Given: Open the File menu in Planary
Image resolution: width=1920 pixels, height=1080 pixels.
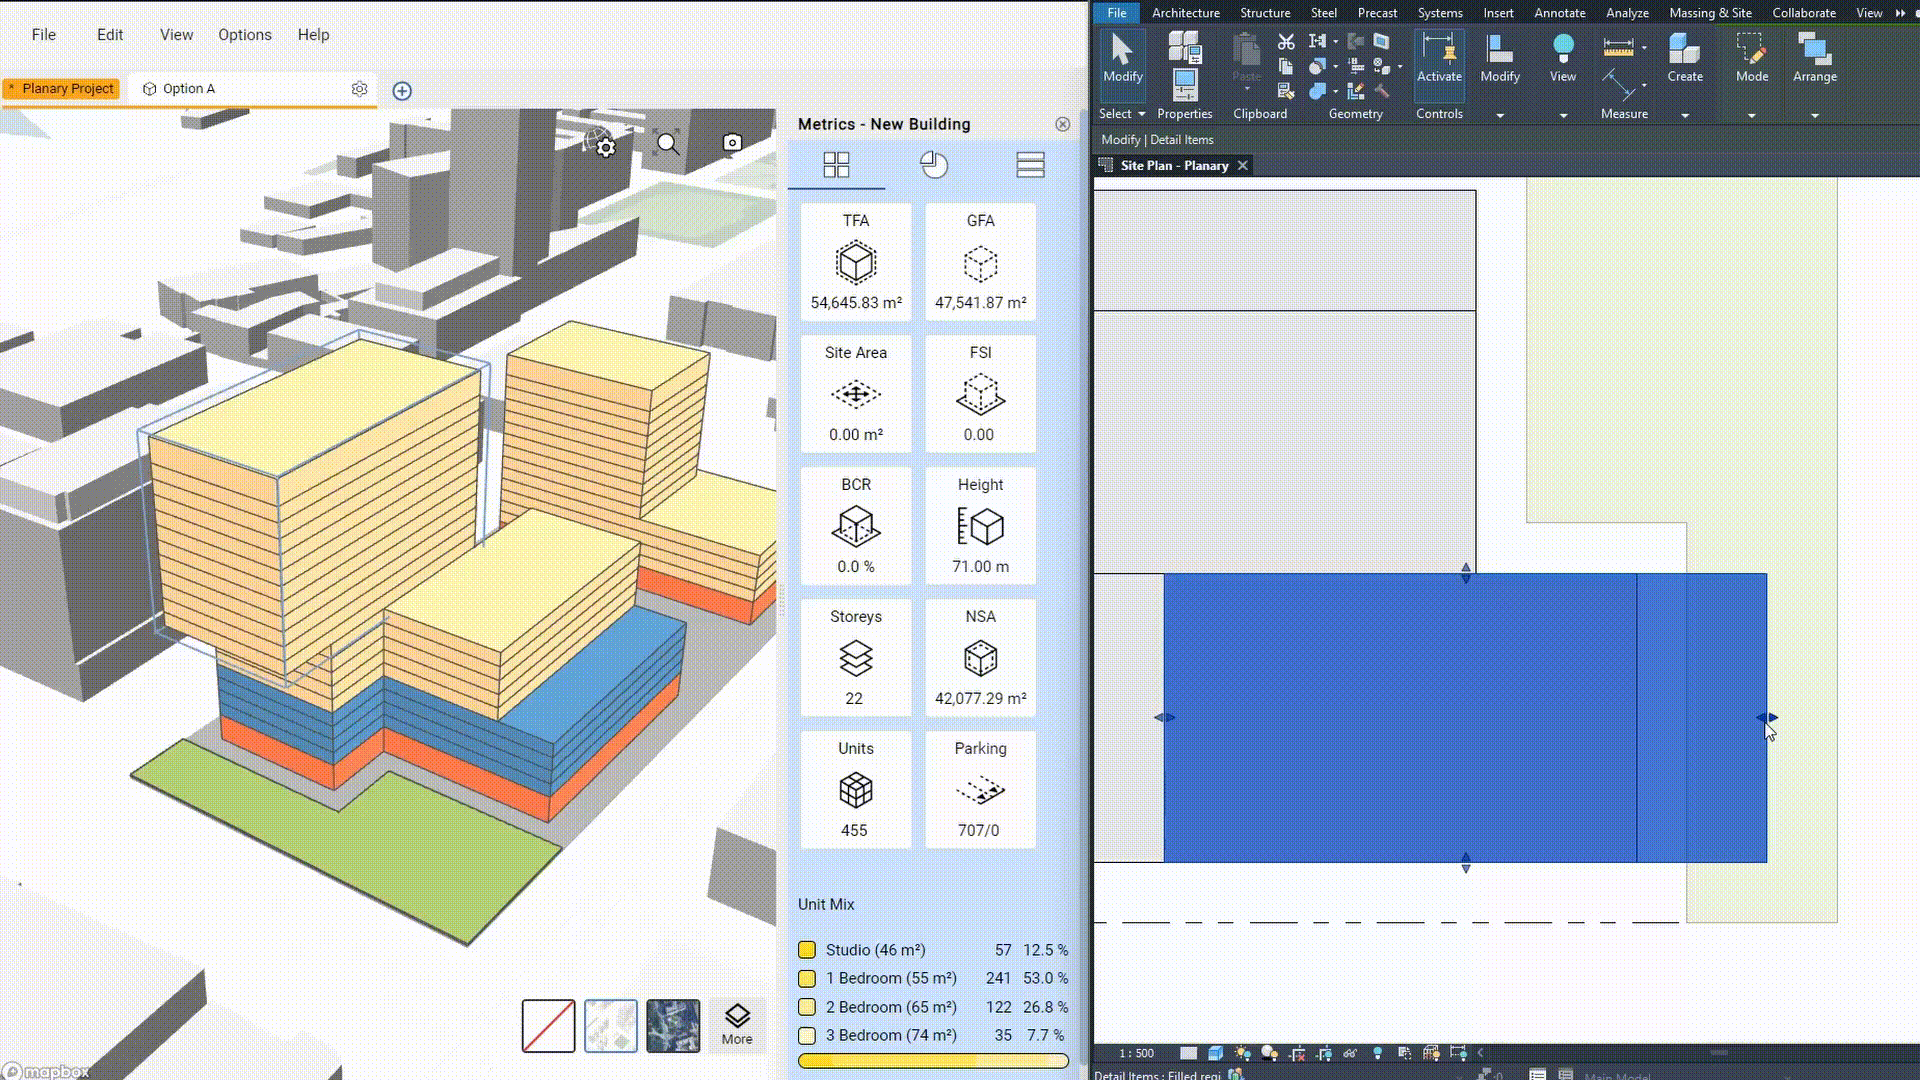Looking at the screenshot, I should 44,34.
